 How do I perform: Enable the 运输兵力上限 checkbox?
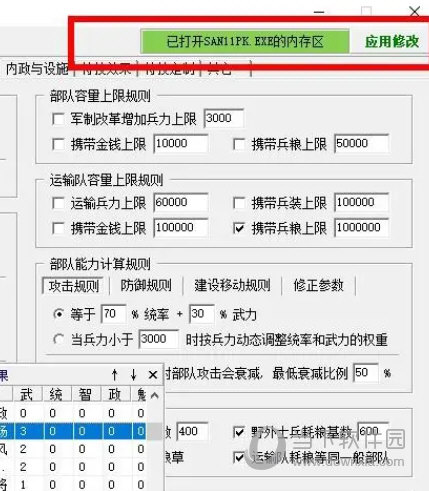pos(58,203)
